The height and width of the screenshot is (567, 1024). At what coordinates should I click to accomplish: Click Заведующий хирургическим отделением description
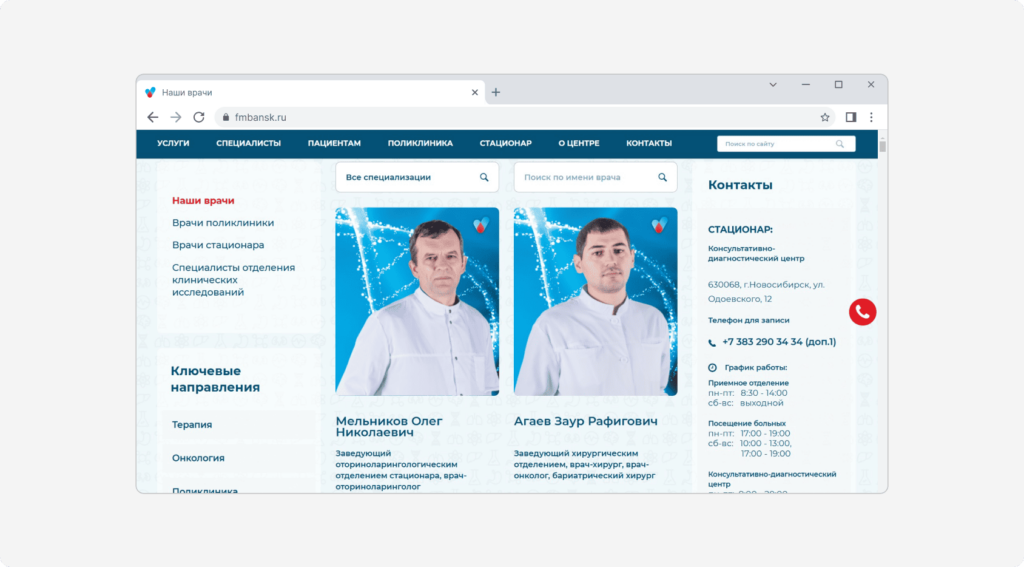coord(584,464)
